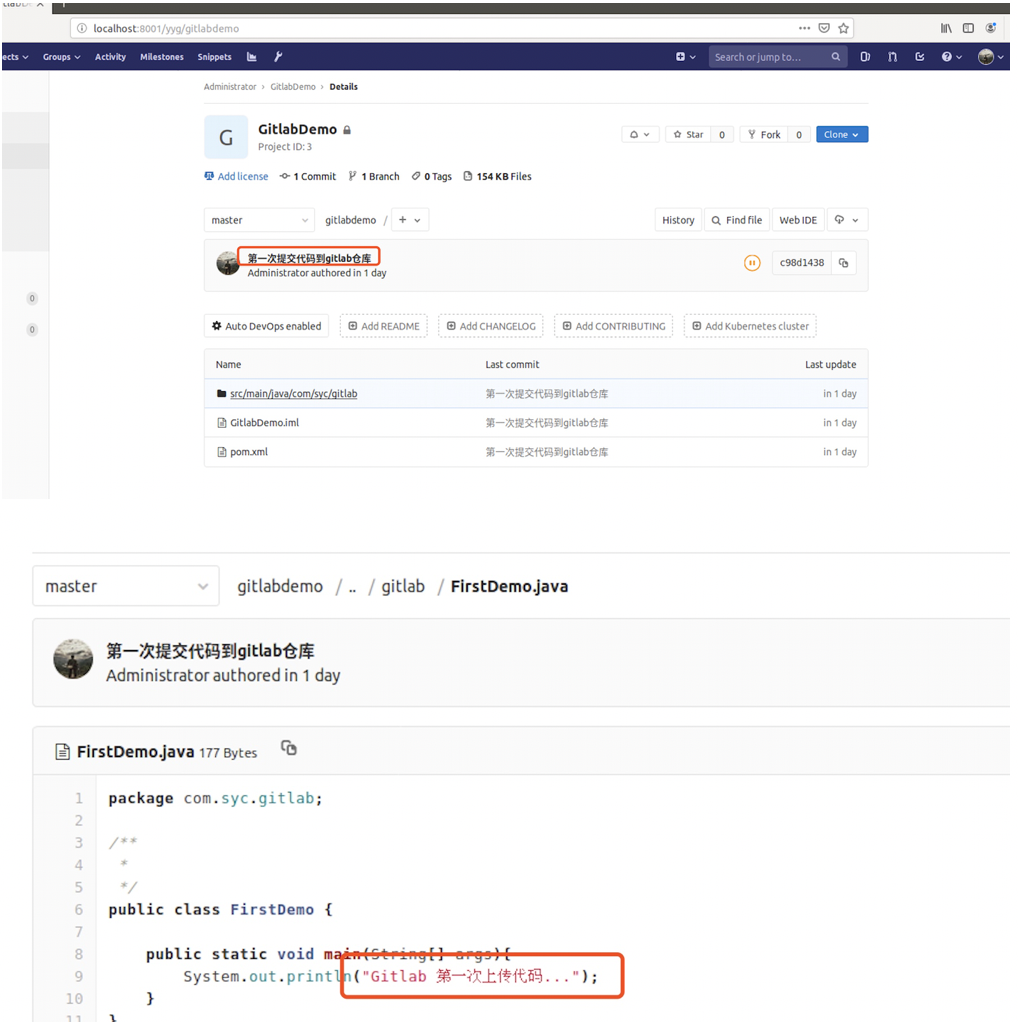Open the GitlabDemo breadcrumb link
The height and width of the screenshot is (1022, 1018).
coord(293,87)
